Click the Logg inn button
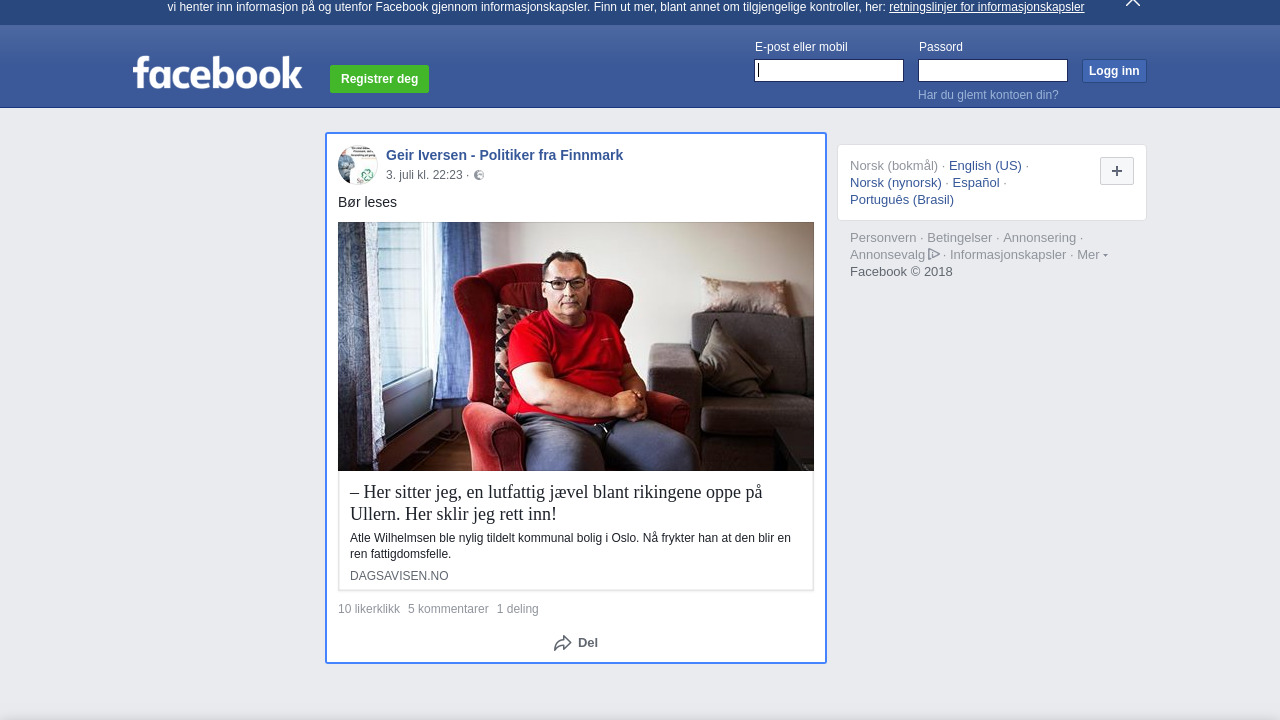 [x=1114, y=71]
